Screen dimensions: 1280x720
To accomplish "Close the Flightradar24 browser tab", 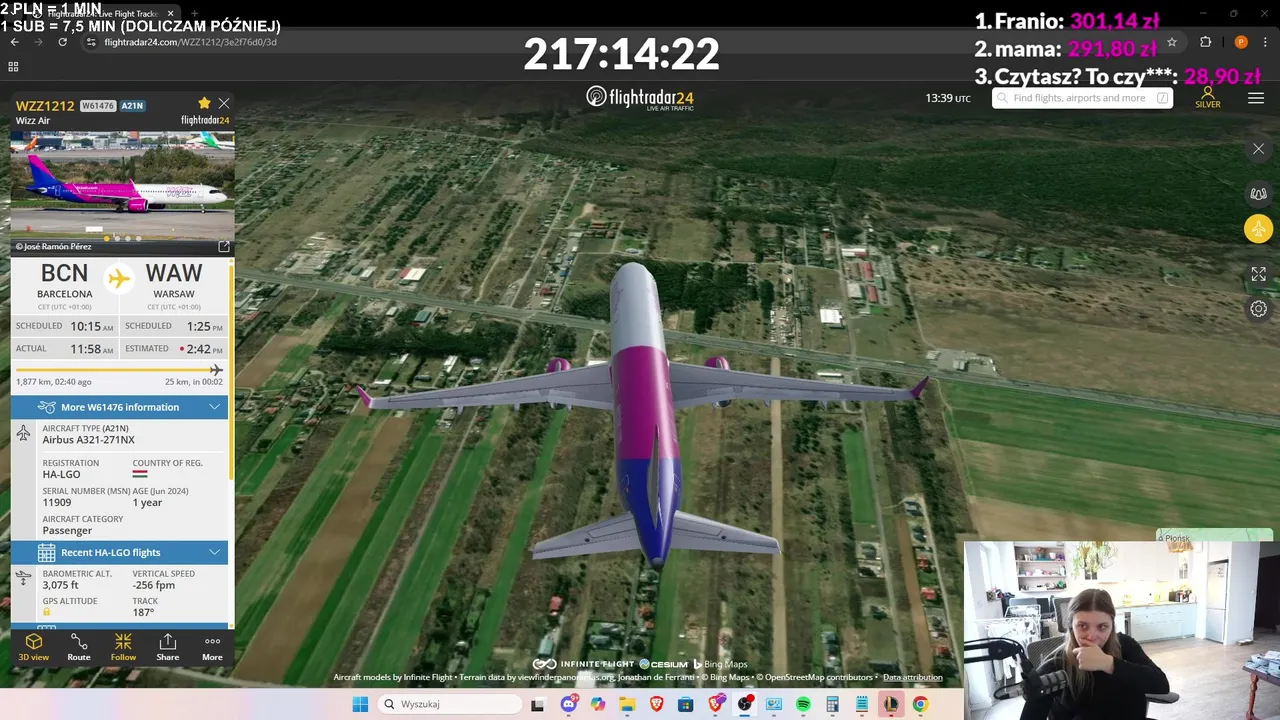I will pos(170,14).
